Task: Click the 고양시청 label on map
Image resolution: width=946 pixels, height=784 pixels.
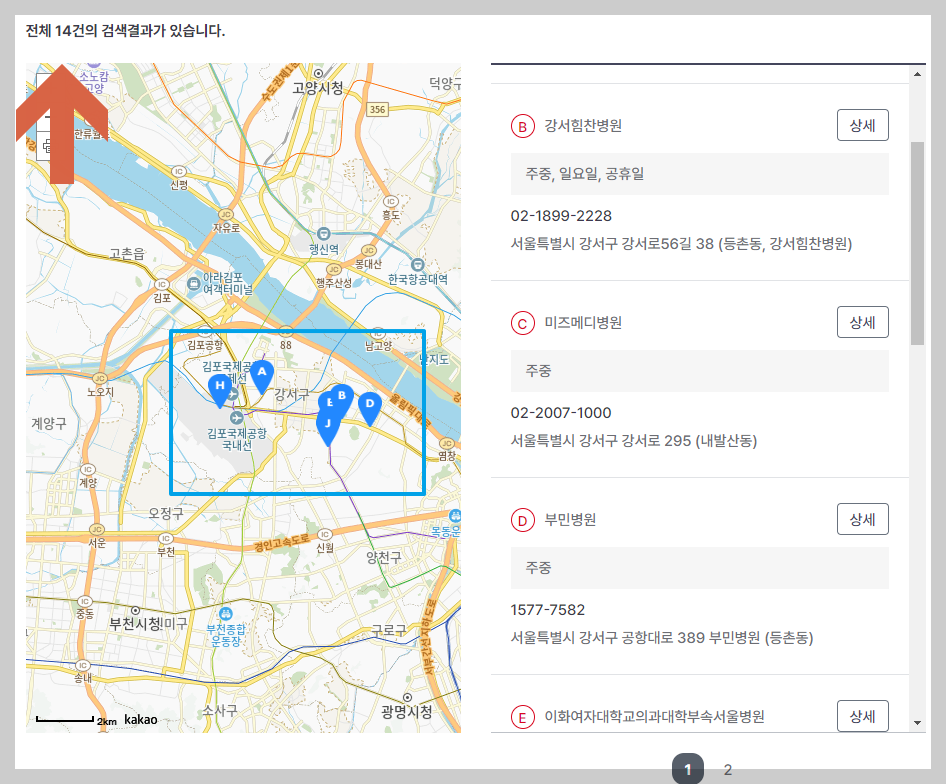Action: point(318,88)
